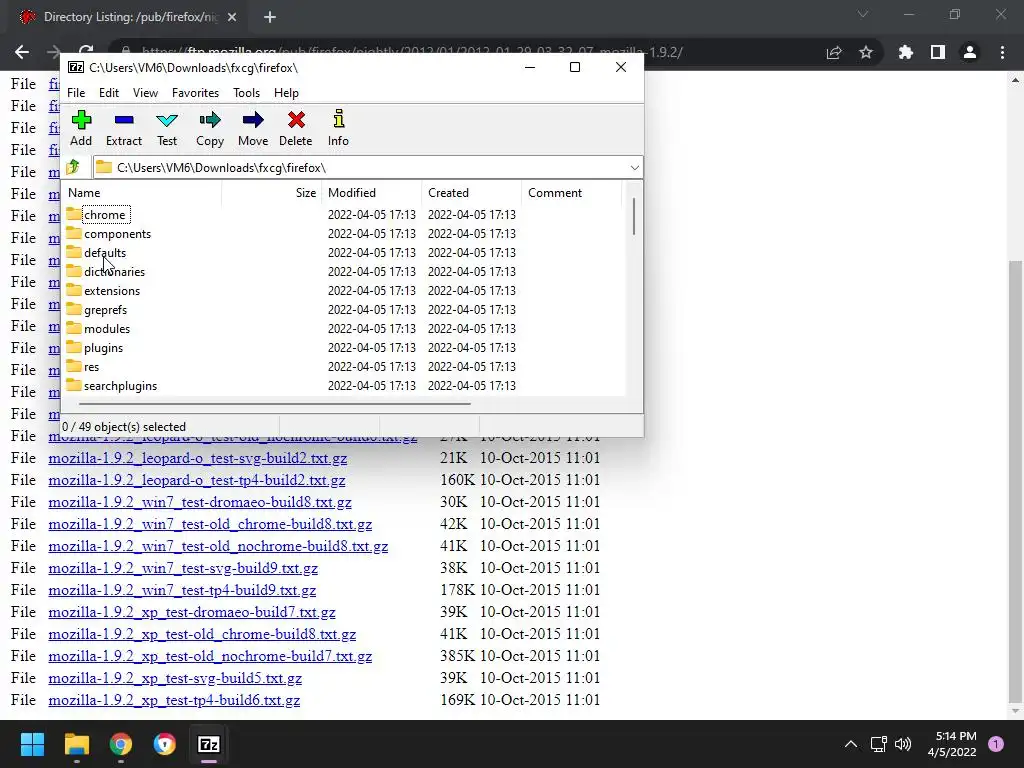The width and height of the screenshot is (1024, 768).
Task: Open Google Chrome from the taskbar
Action: [121, 744]
